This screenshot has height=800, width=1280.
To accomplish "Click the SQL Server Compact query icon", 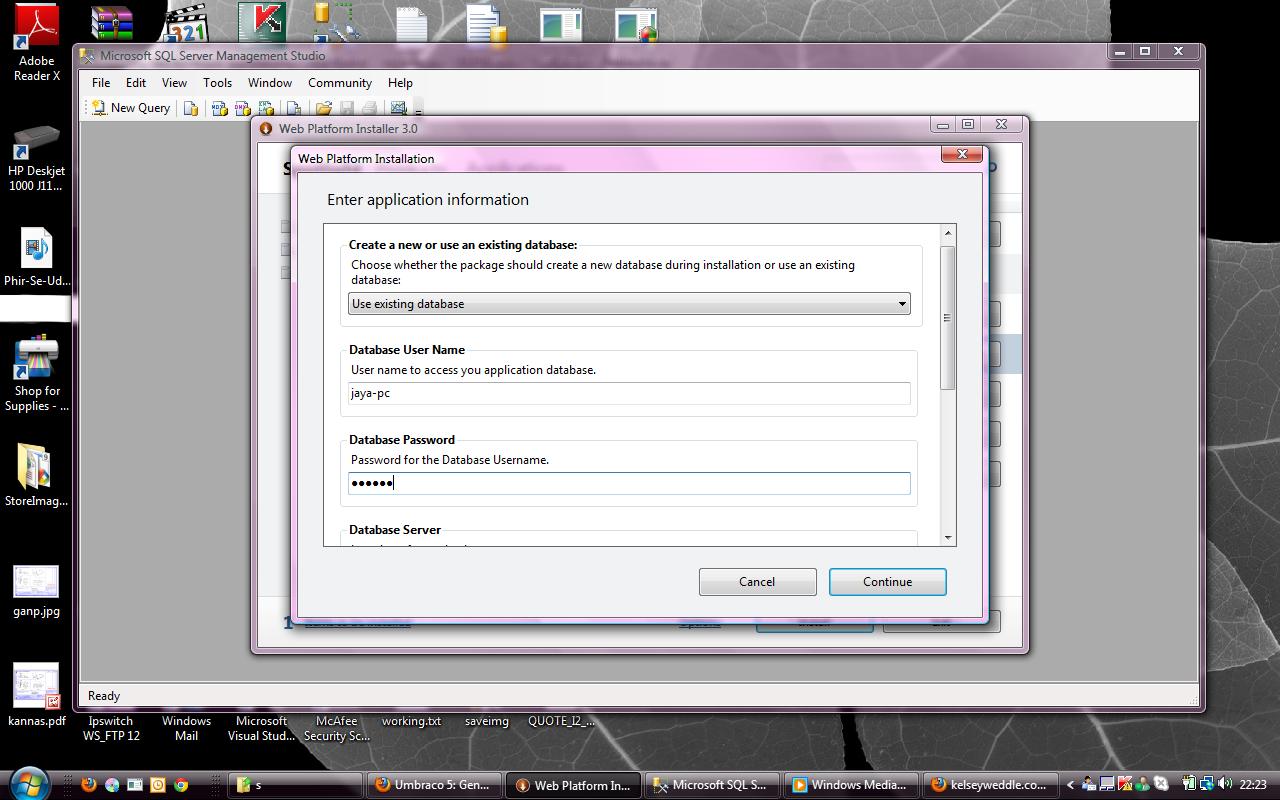I will (293, 108).
